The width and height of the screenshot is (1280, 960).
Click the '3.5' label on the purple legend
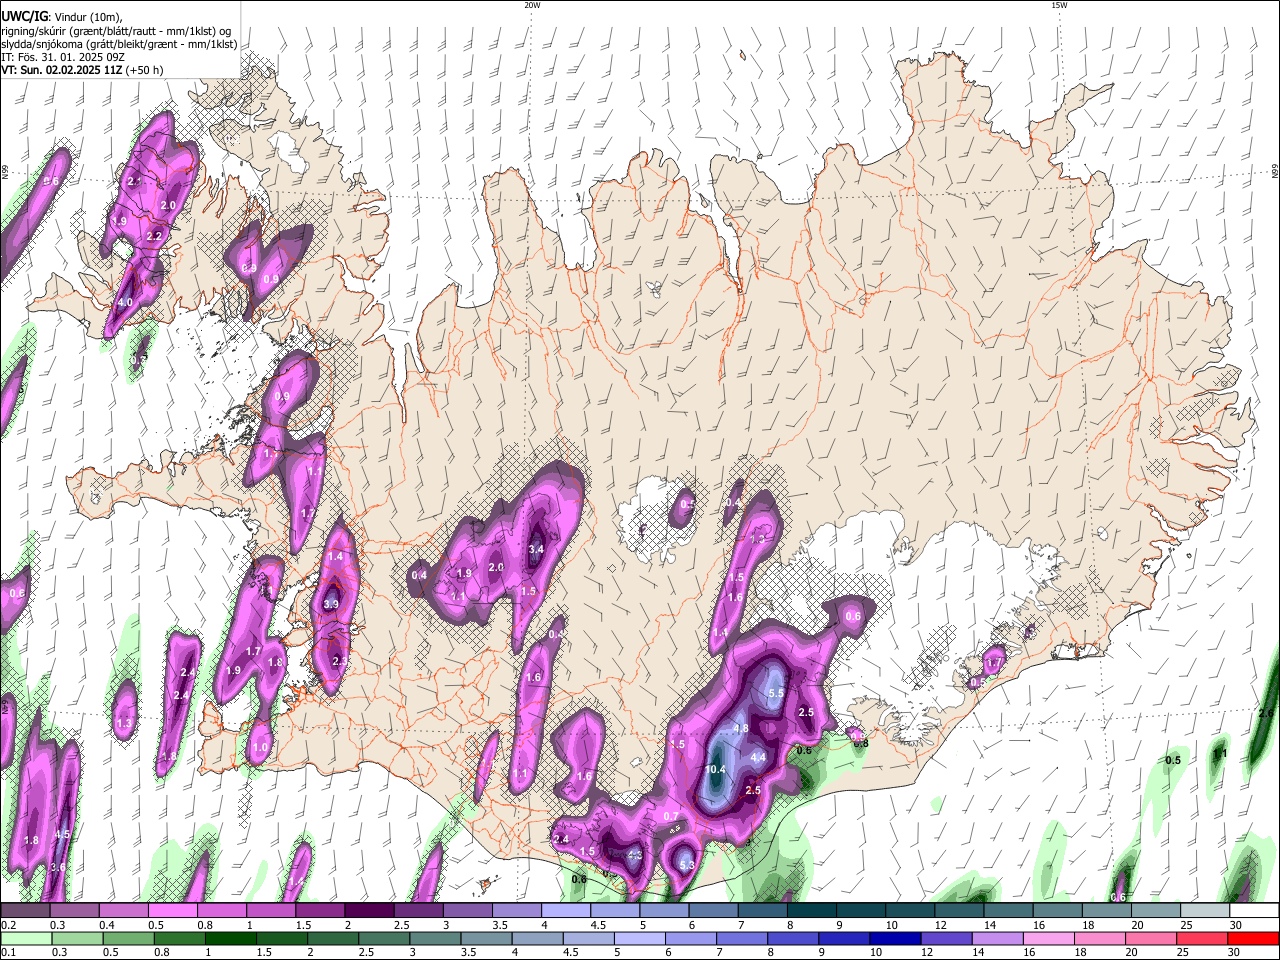click(x=500, y=925)
